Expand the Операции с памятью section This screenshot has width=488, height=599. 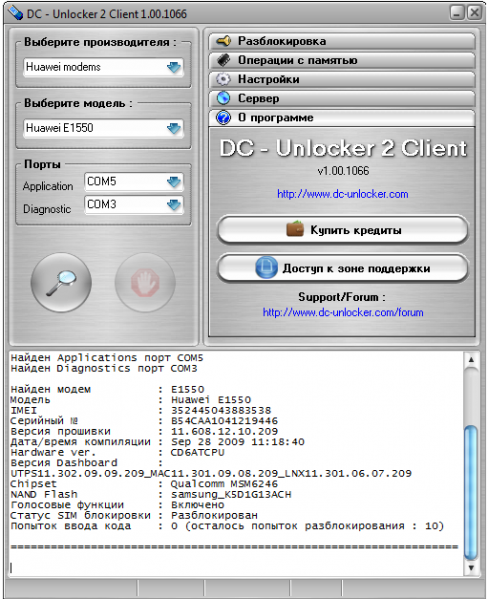pos(342,60)
